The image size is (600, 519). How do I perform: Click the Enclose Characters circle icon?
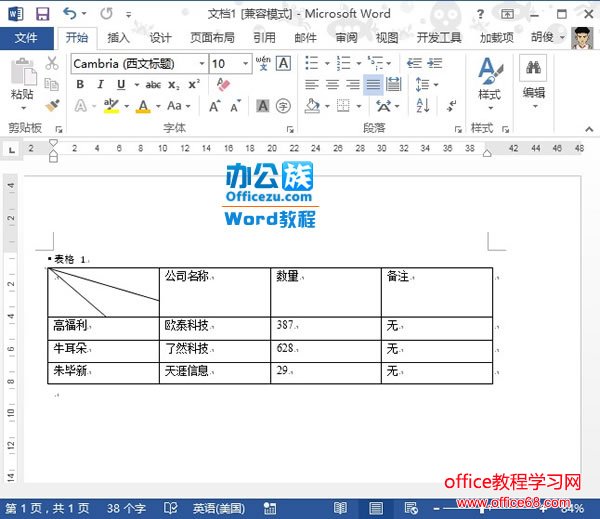coord(283,106)
